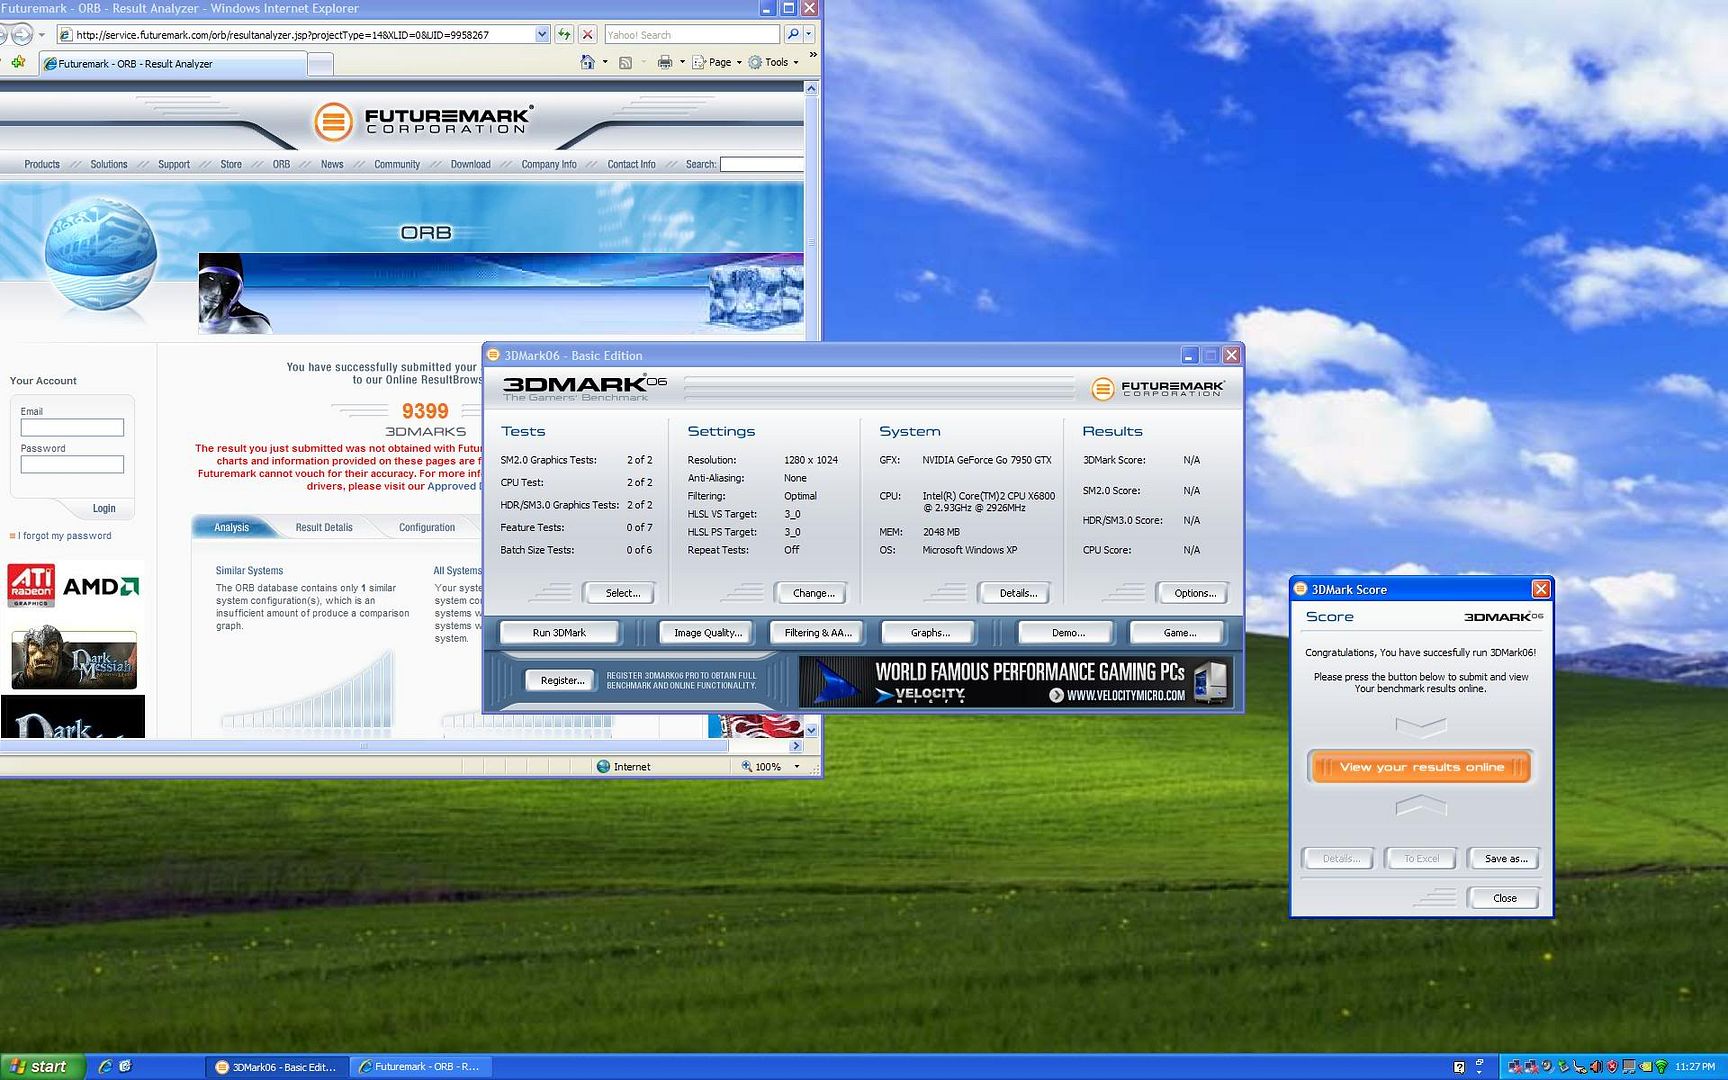Expand address bar URL history dropdown
The height and width of the screenshot is (1080, 1728).
point(542,34)
